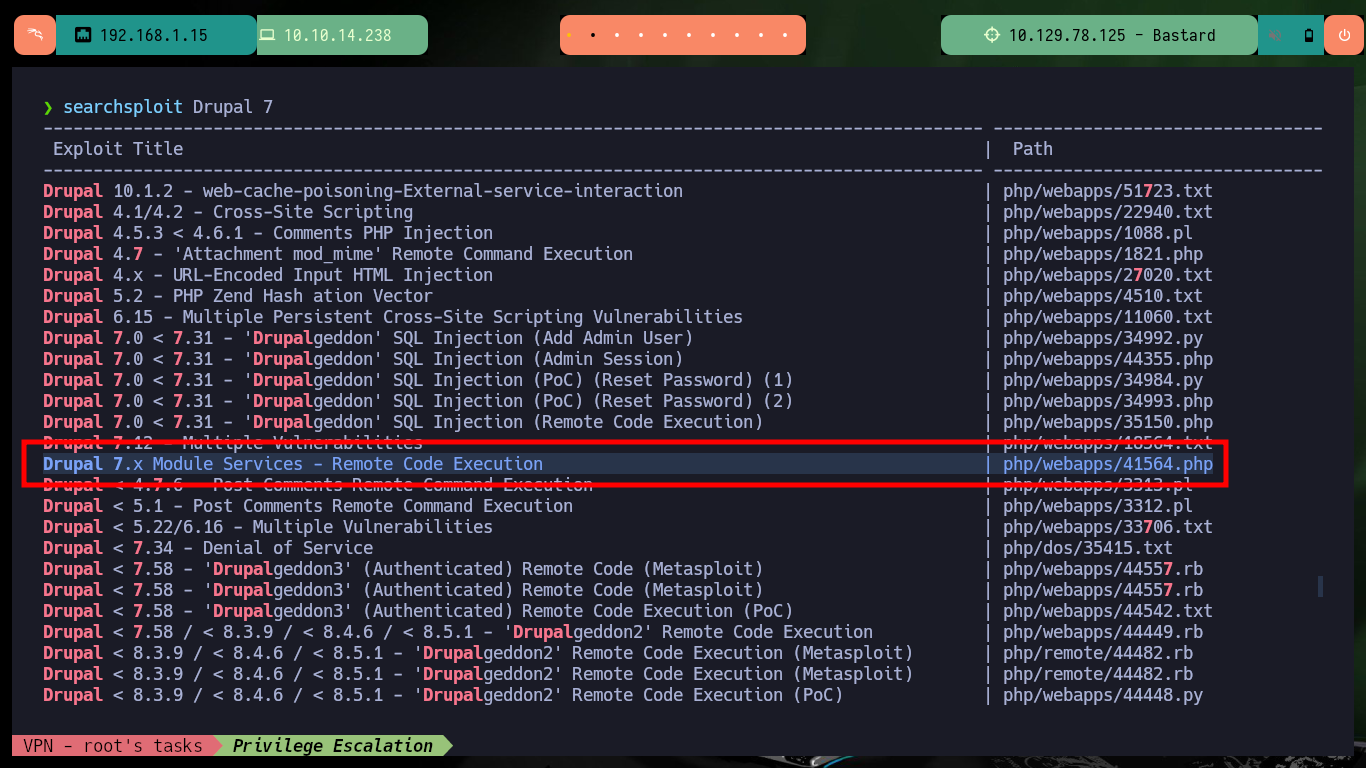Viewport: 1366px width, 768px height.
Task: Click path php/webapps/27020.txt
Action: tap(1108, 275)
